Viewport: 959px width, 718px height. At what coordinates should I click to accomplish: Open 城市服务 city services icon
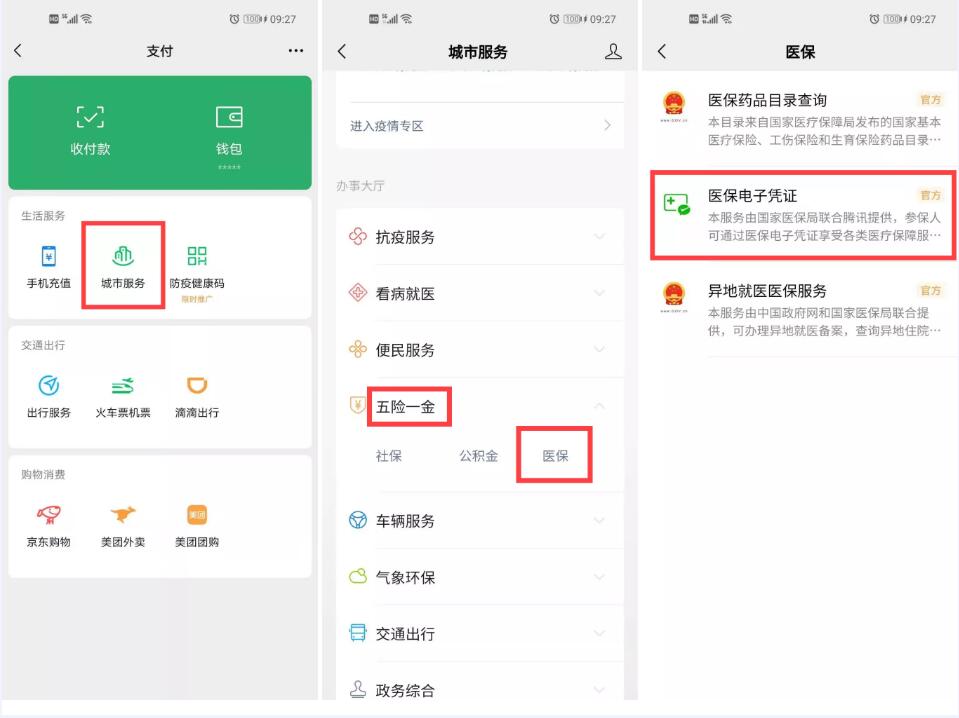(x=121, y=263)
